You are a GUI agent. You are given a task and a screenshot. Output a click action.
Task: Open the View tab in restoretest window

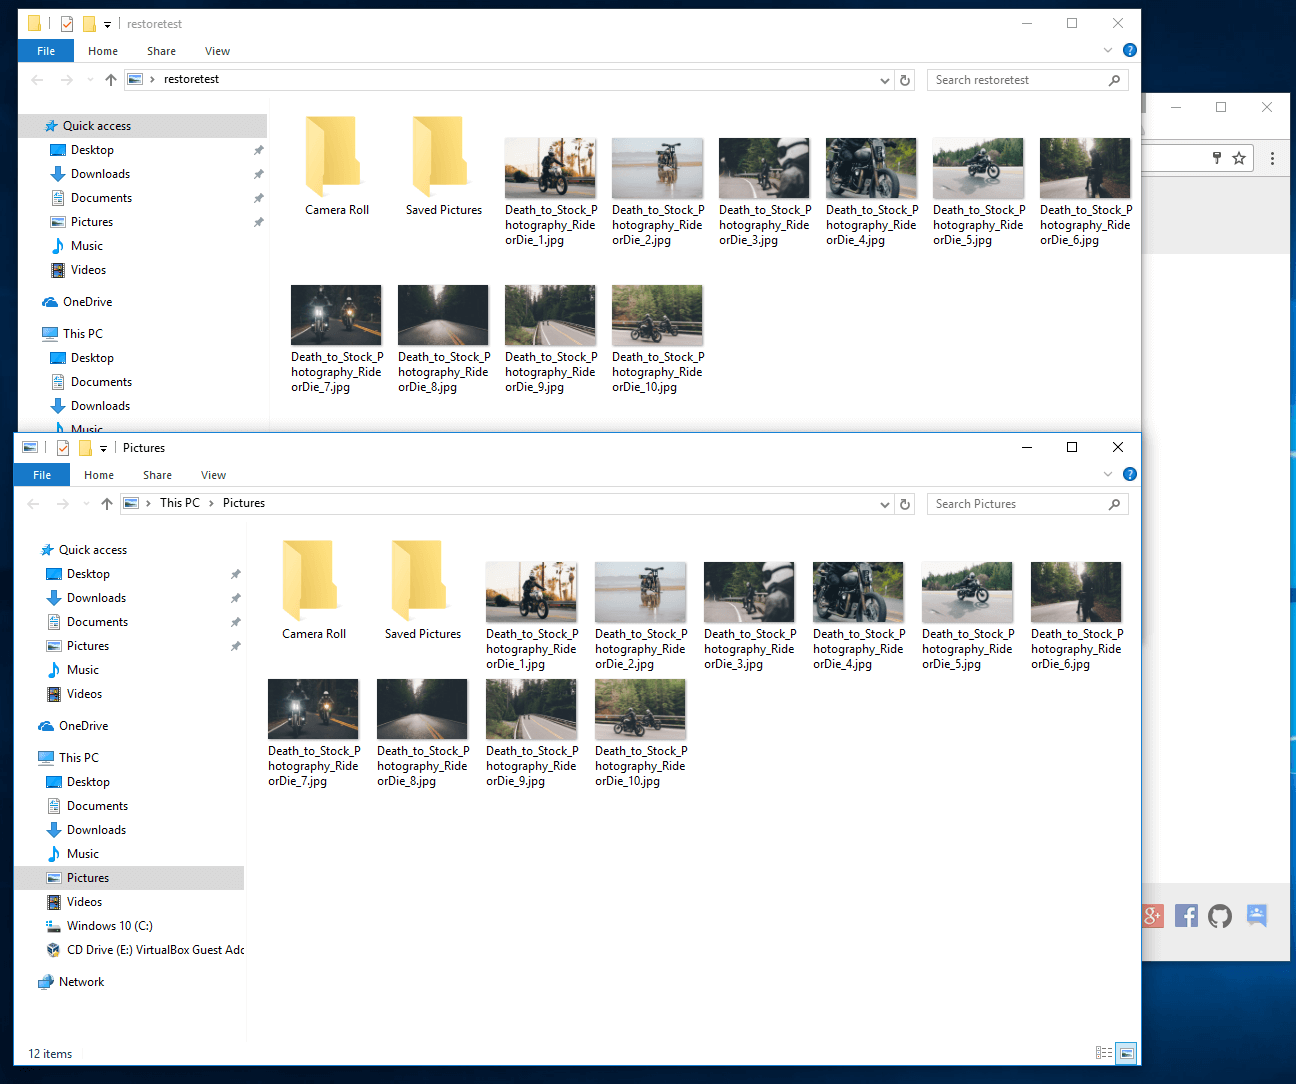(217, 51)
